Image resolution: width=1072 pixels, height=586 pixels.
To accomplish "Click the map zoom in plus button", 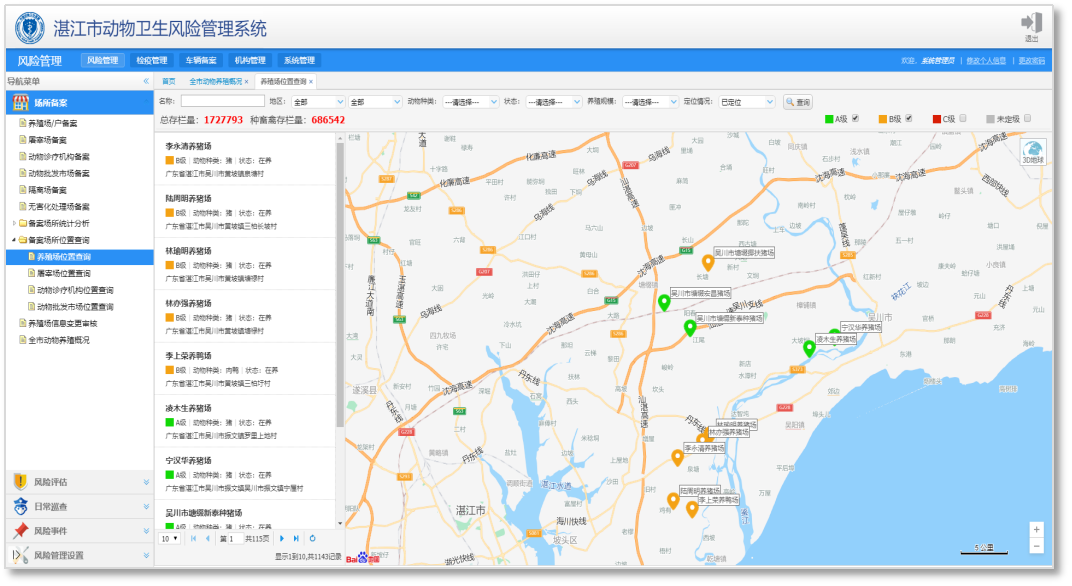I will (1036, 529).
